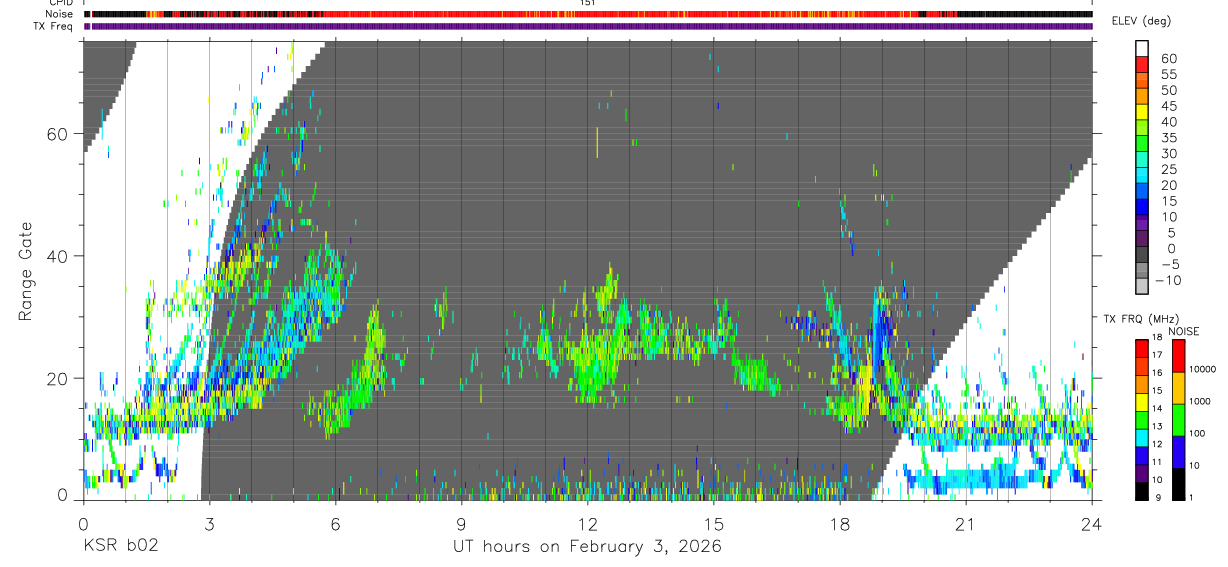Click the black bottom swatch of TX FRQ bar
This screenshot has width=1228, height=567.
(1142, 490)
